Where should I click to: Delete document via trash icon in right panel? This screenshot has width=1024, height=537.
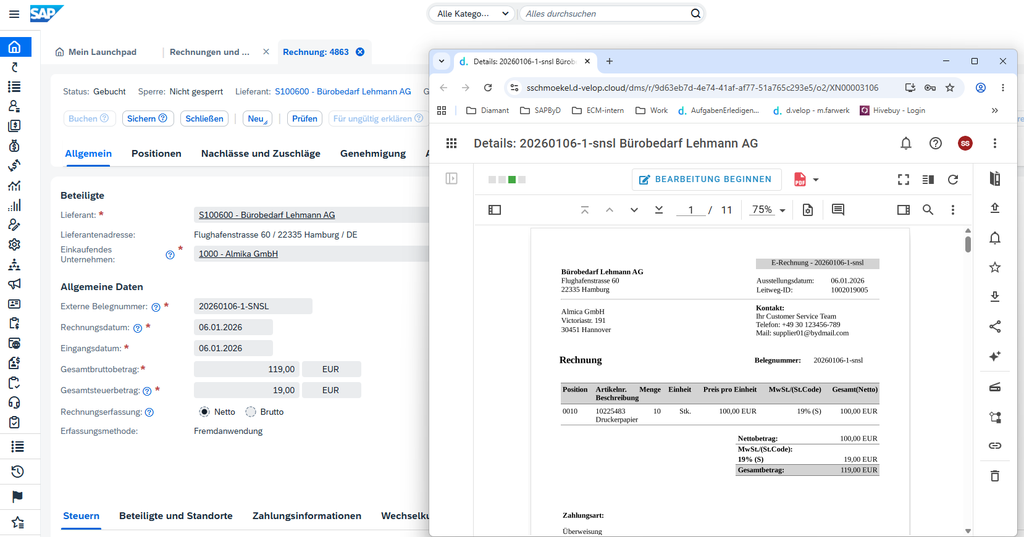tap(995, 476)
